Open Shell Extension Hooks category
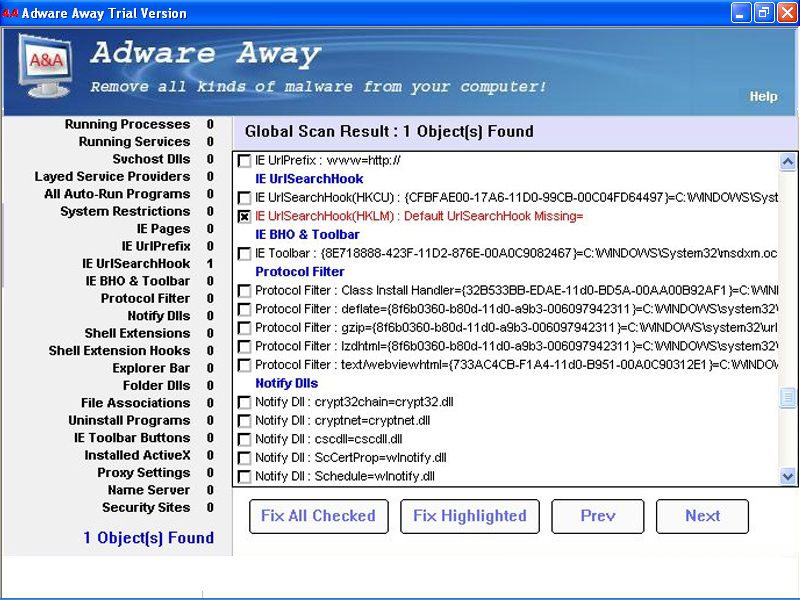 119,351
